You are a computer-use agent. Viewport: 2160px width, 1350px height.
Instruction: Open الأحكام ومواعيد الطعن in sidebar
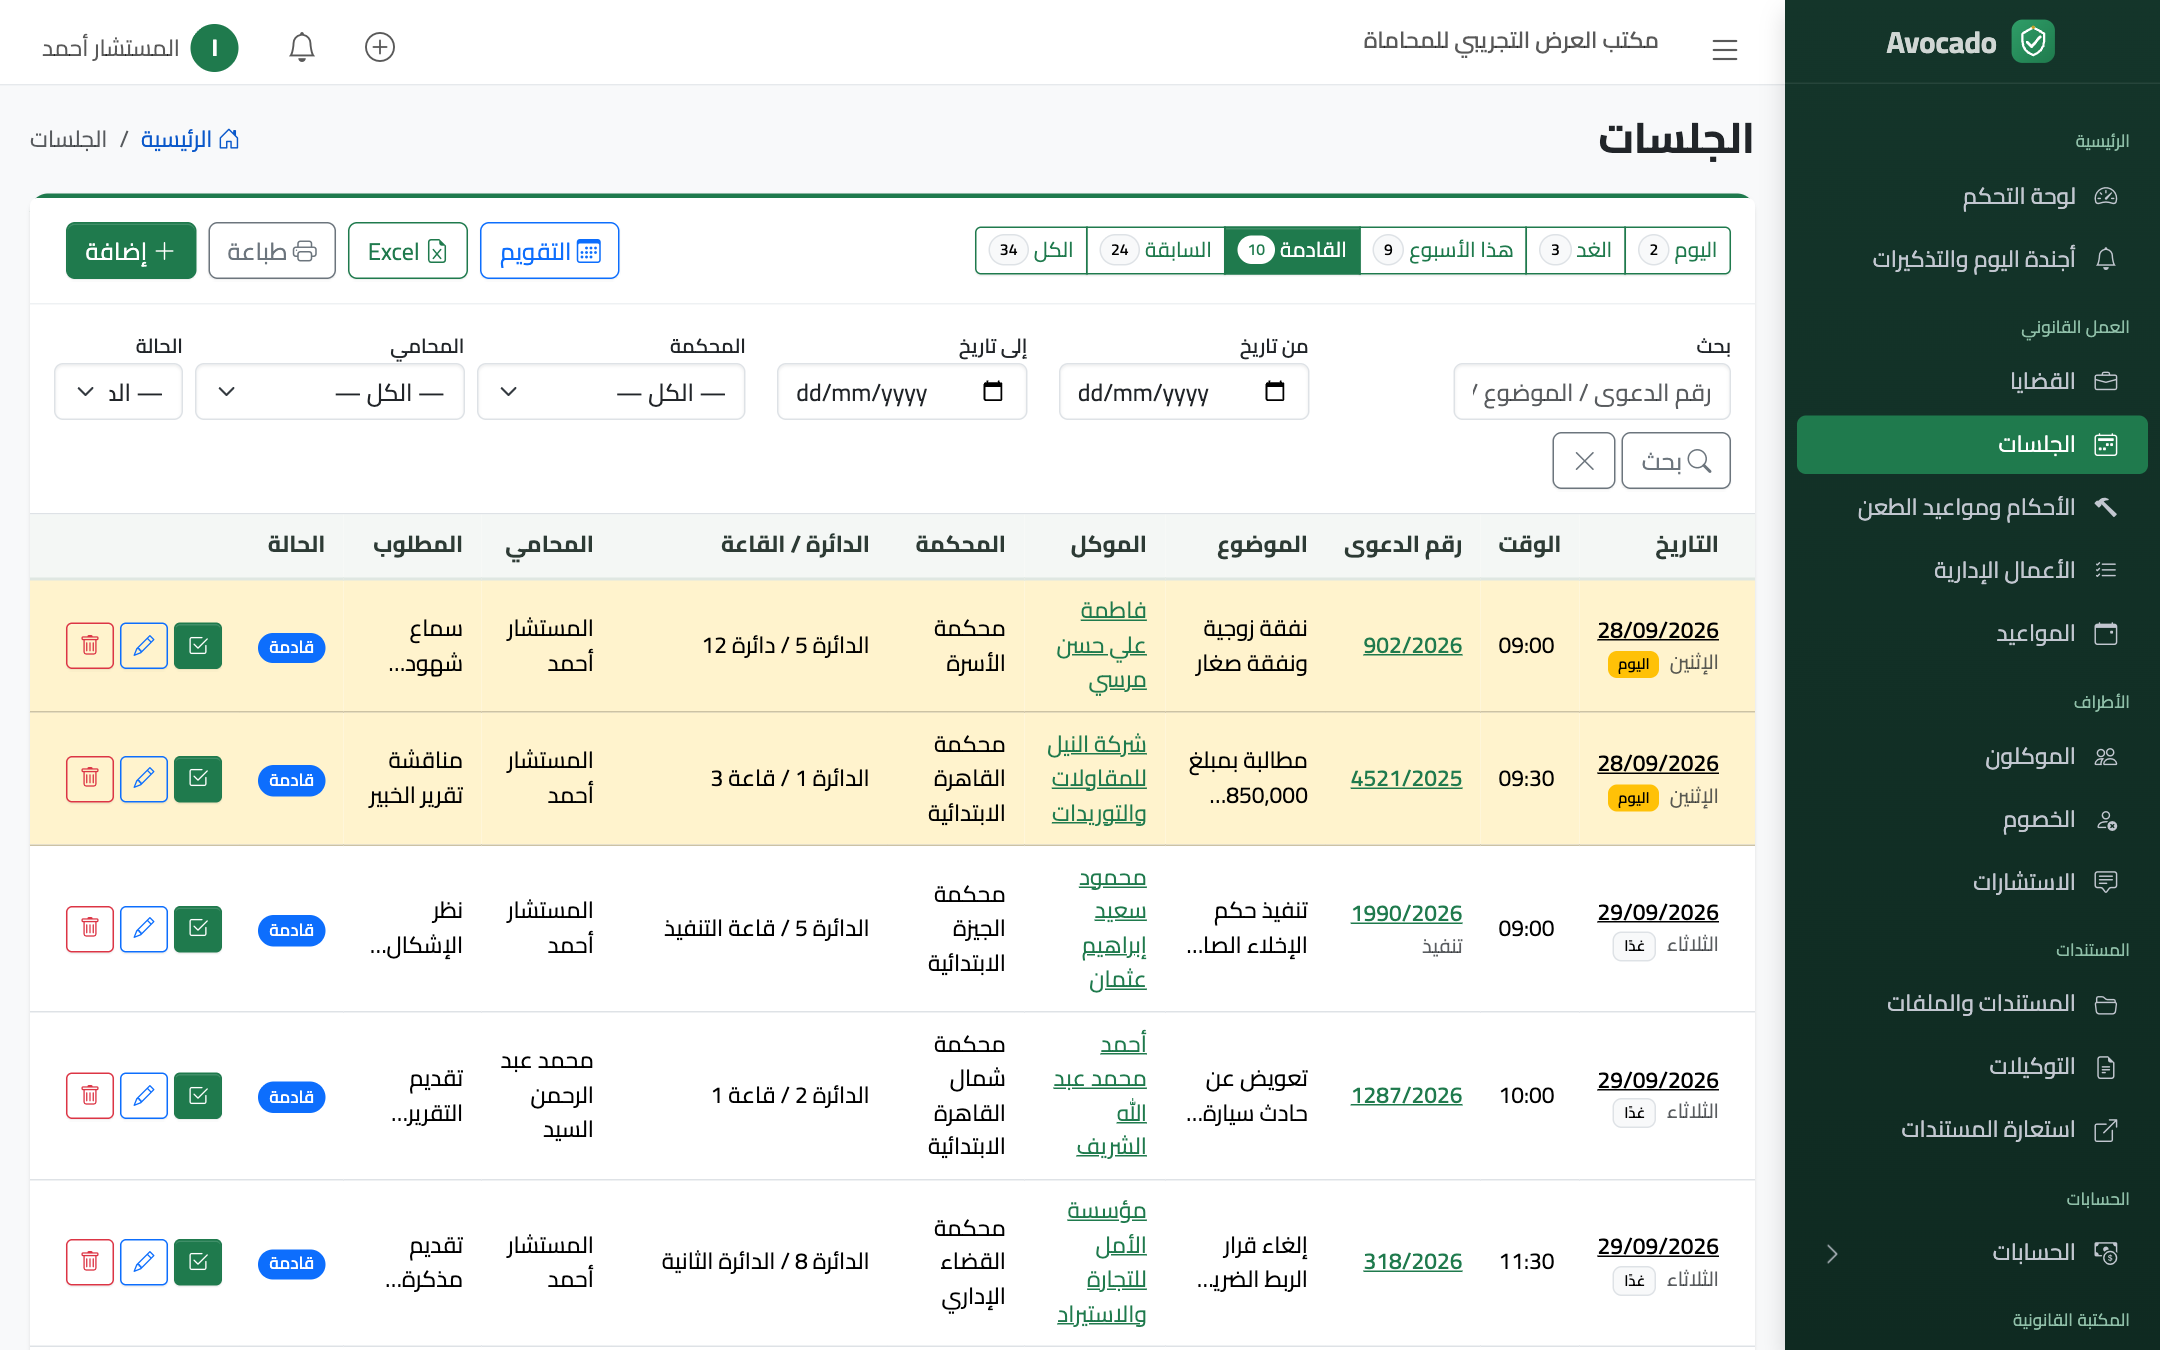1972,507
